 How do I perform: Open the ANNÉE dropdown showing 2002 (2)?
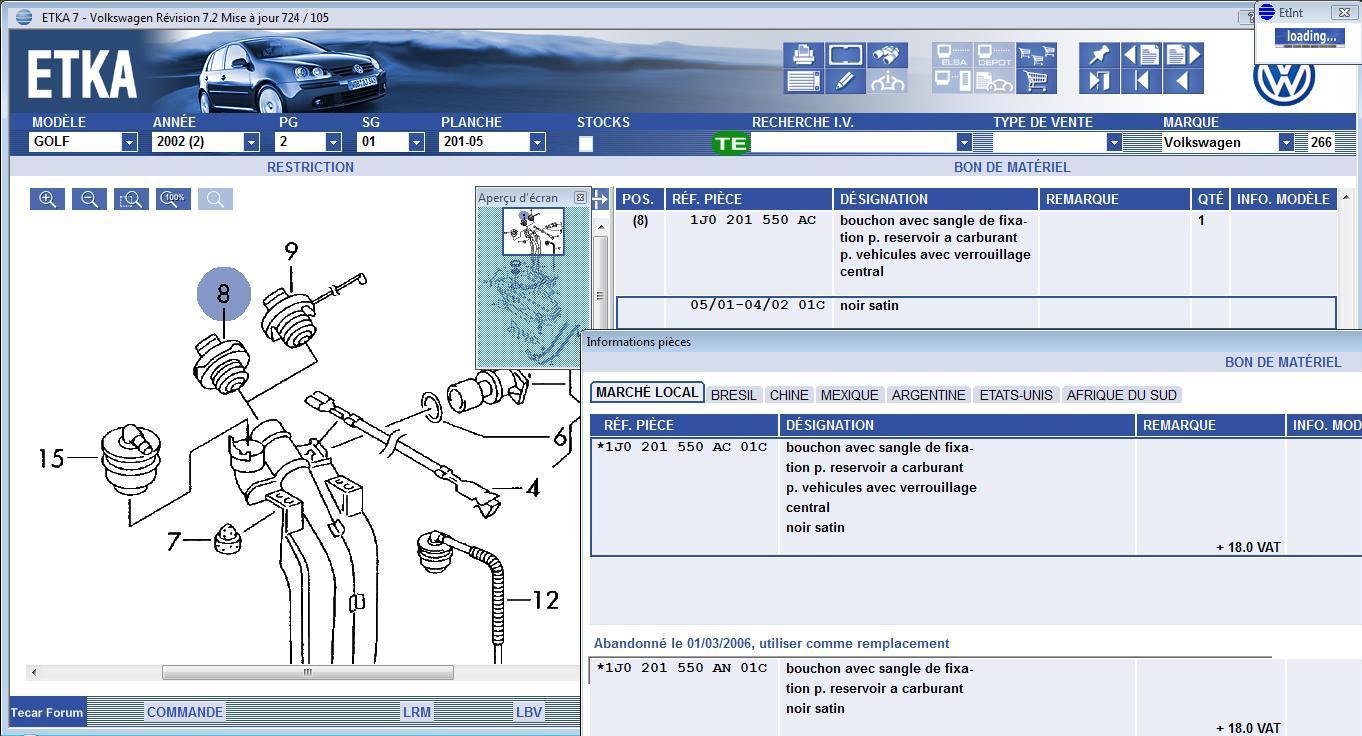tap(251, 142)
